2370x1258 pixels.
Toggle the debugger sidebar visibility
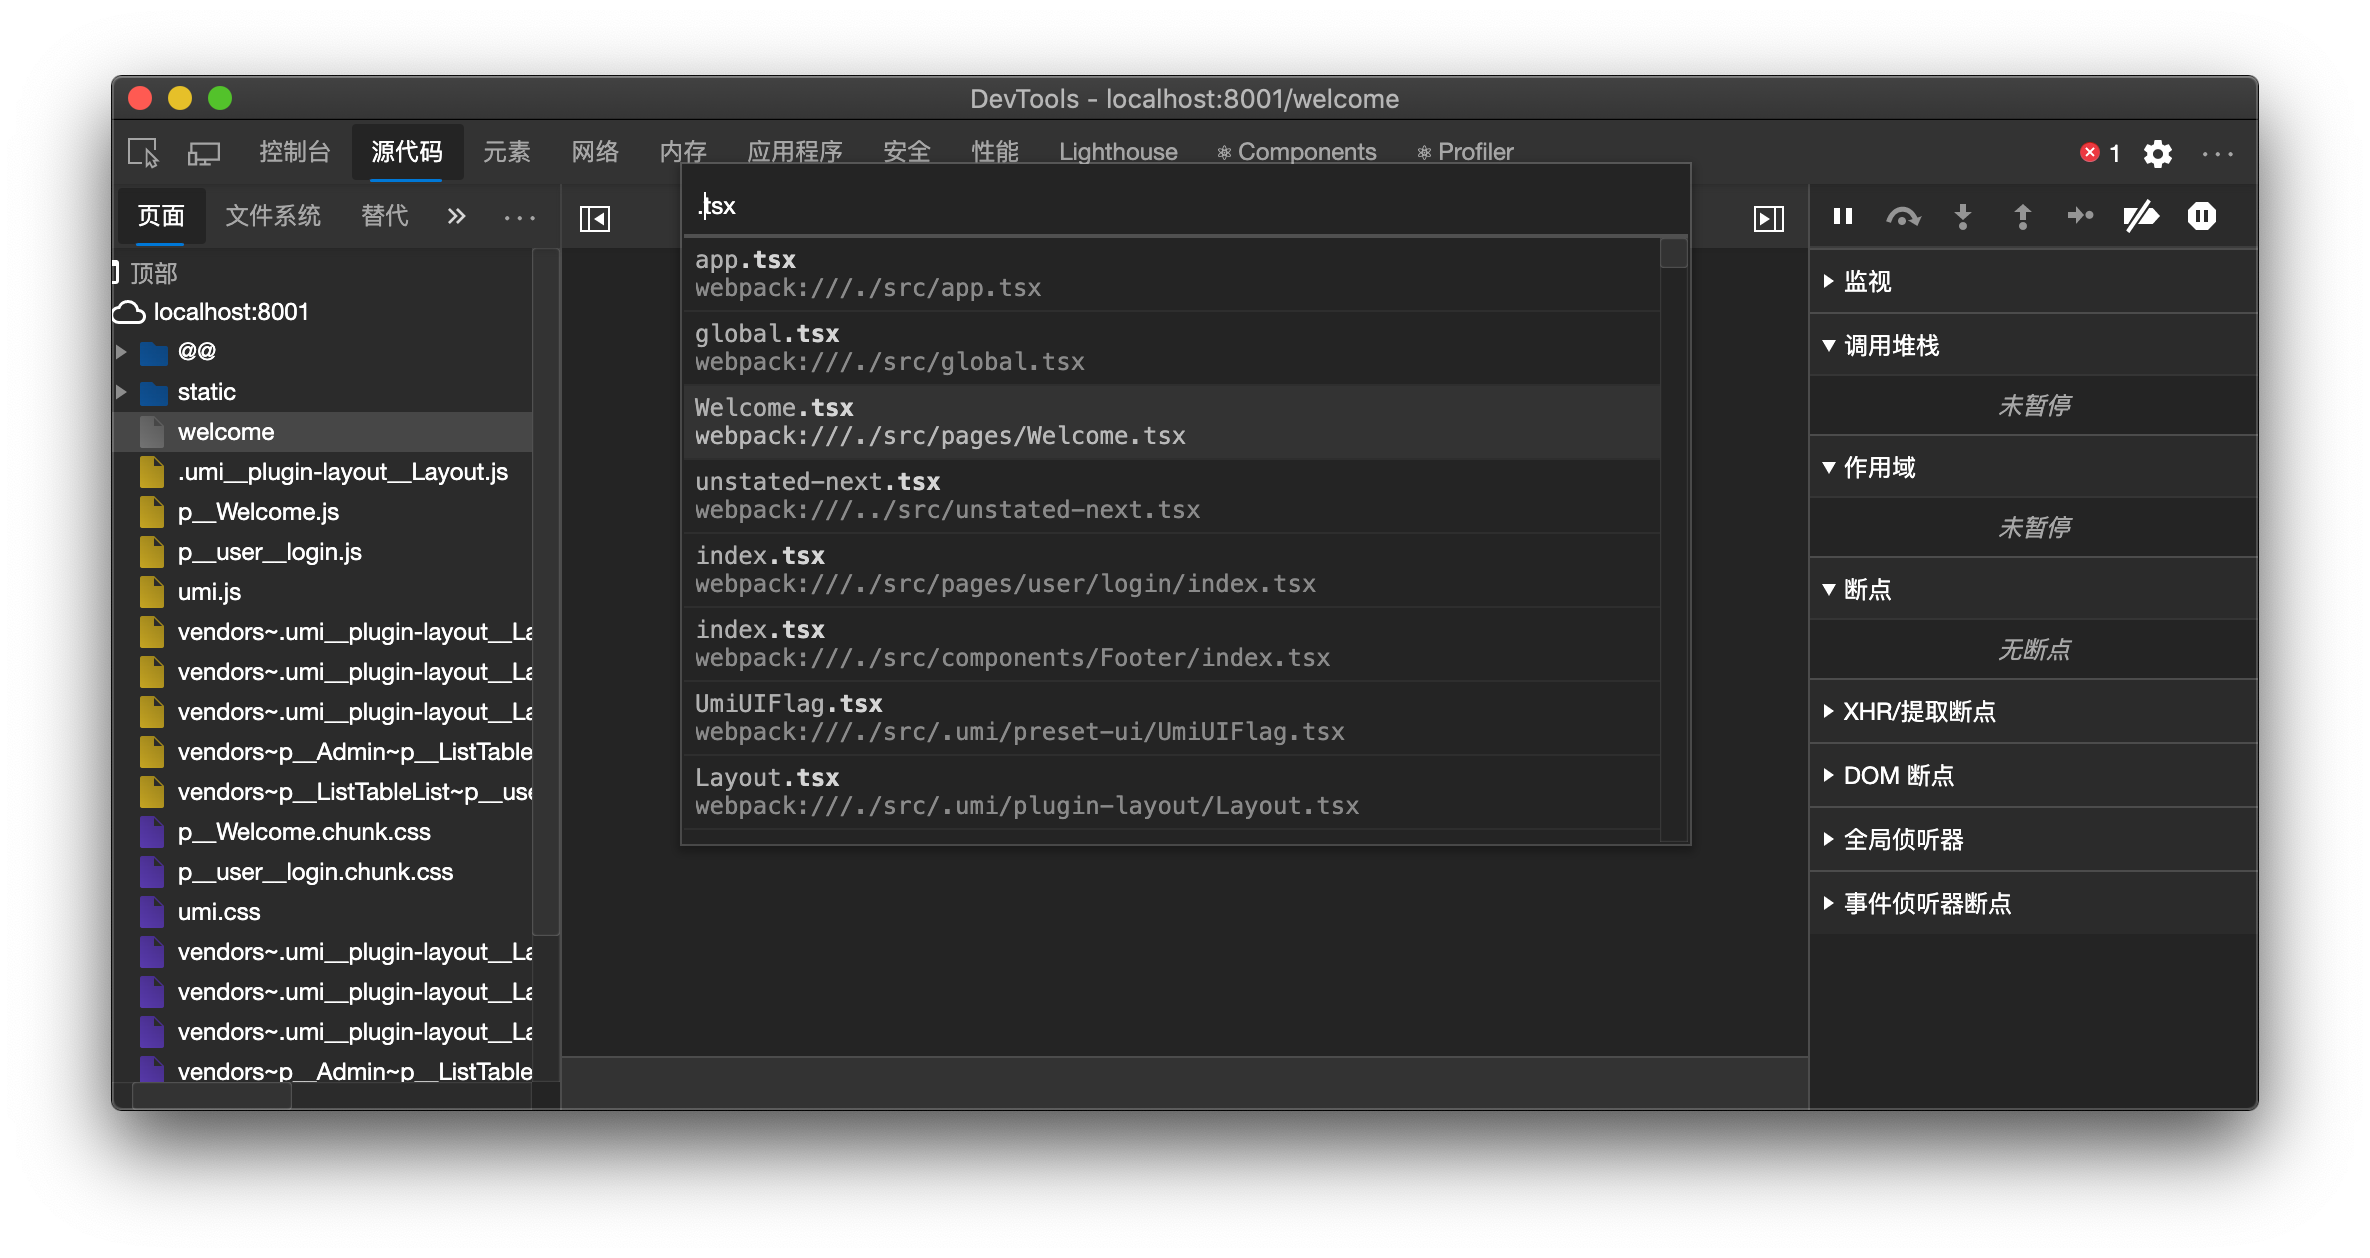pos(1768,218)
